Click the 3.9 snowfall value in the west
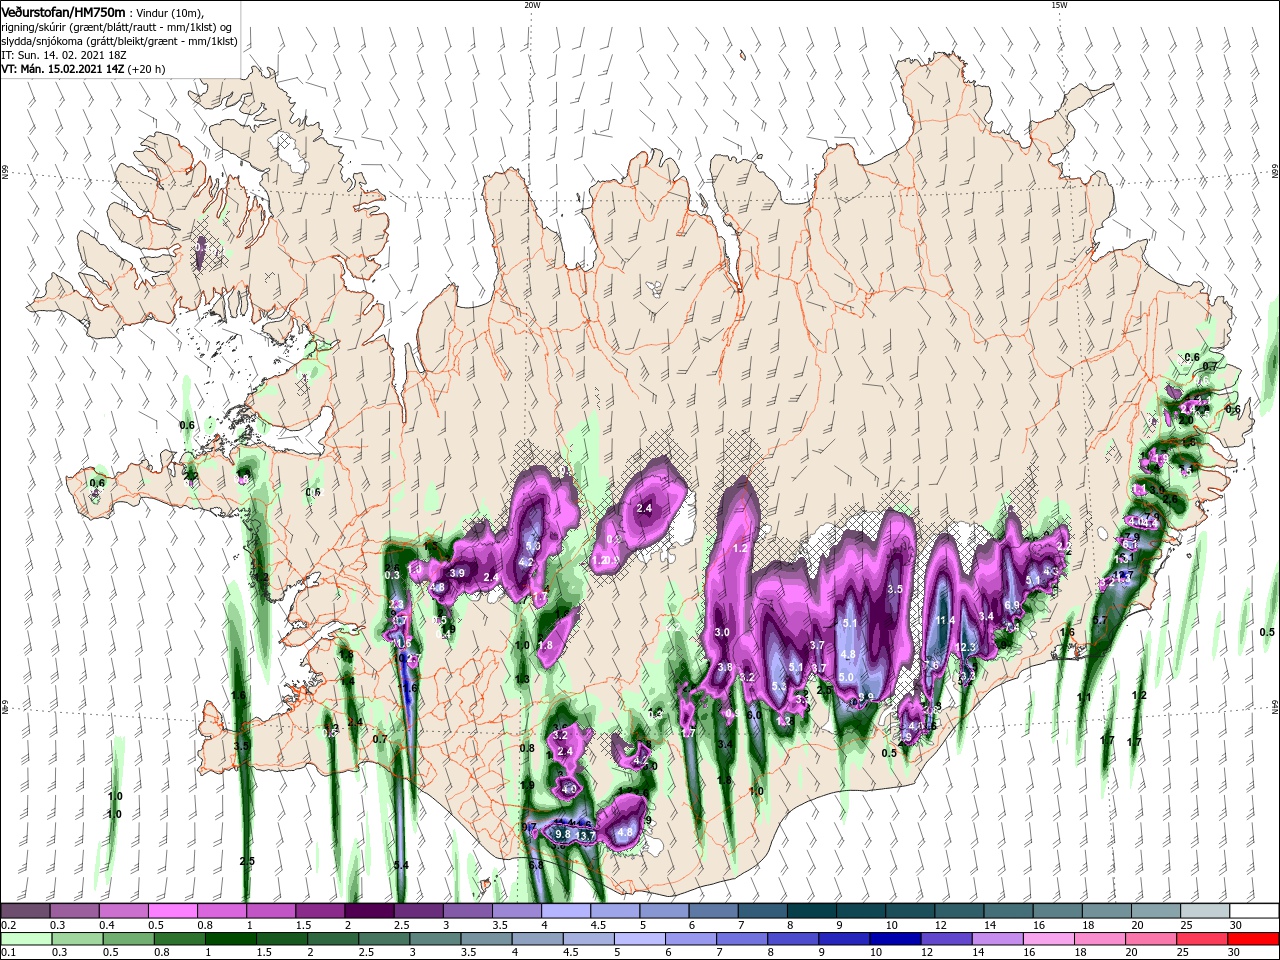1280x960 pixels. 457,573
